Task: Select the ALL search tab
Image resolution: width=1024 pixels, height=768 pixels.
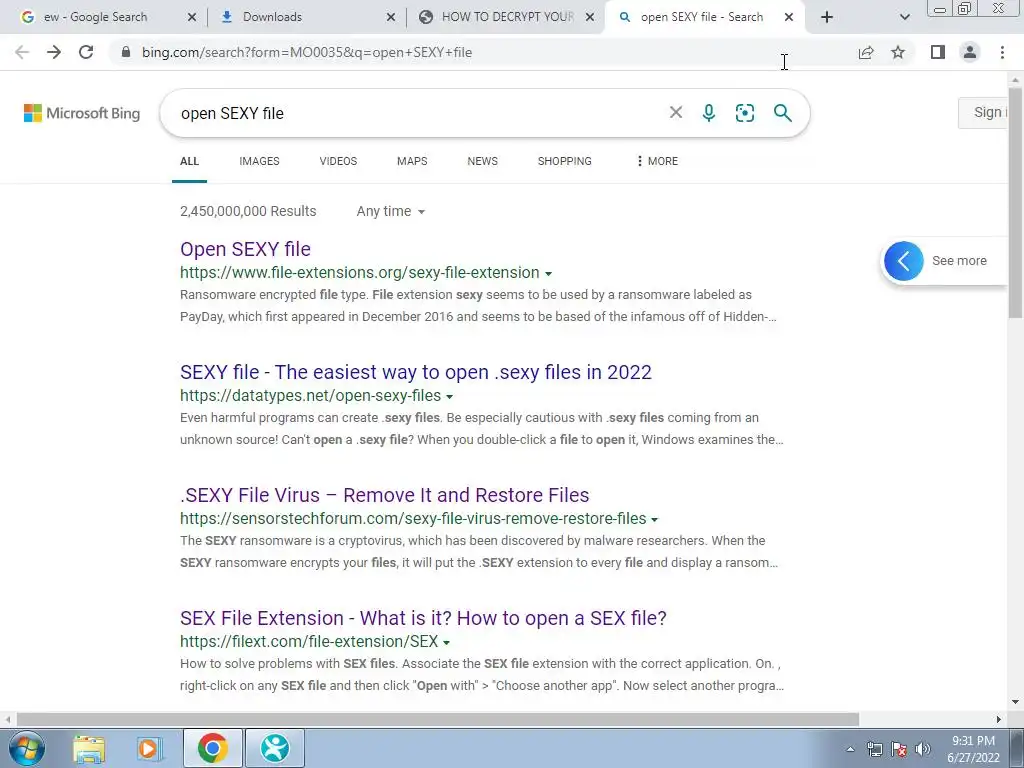Action: (x=189, y=161)
